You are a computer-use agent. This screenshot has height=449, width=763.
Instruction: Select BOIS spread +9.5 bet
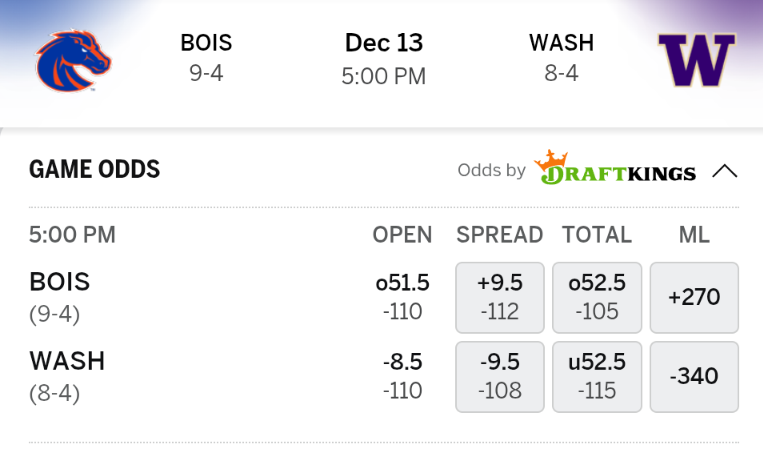pyautogui.click(x=500, y=298)
